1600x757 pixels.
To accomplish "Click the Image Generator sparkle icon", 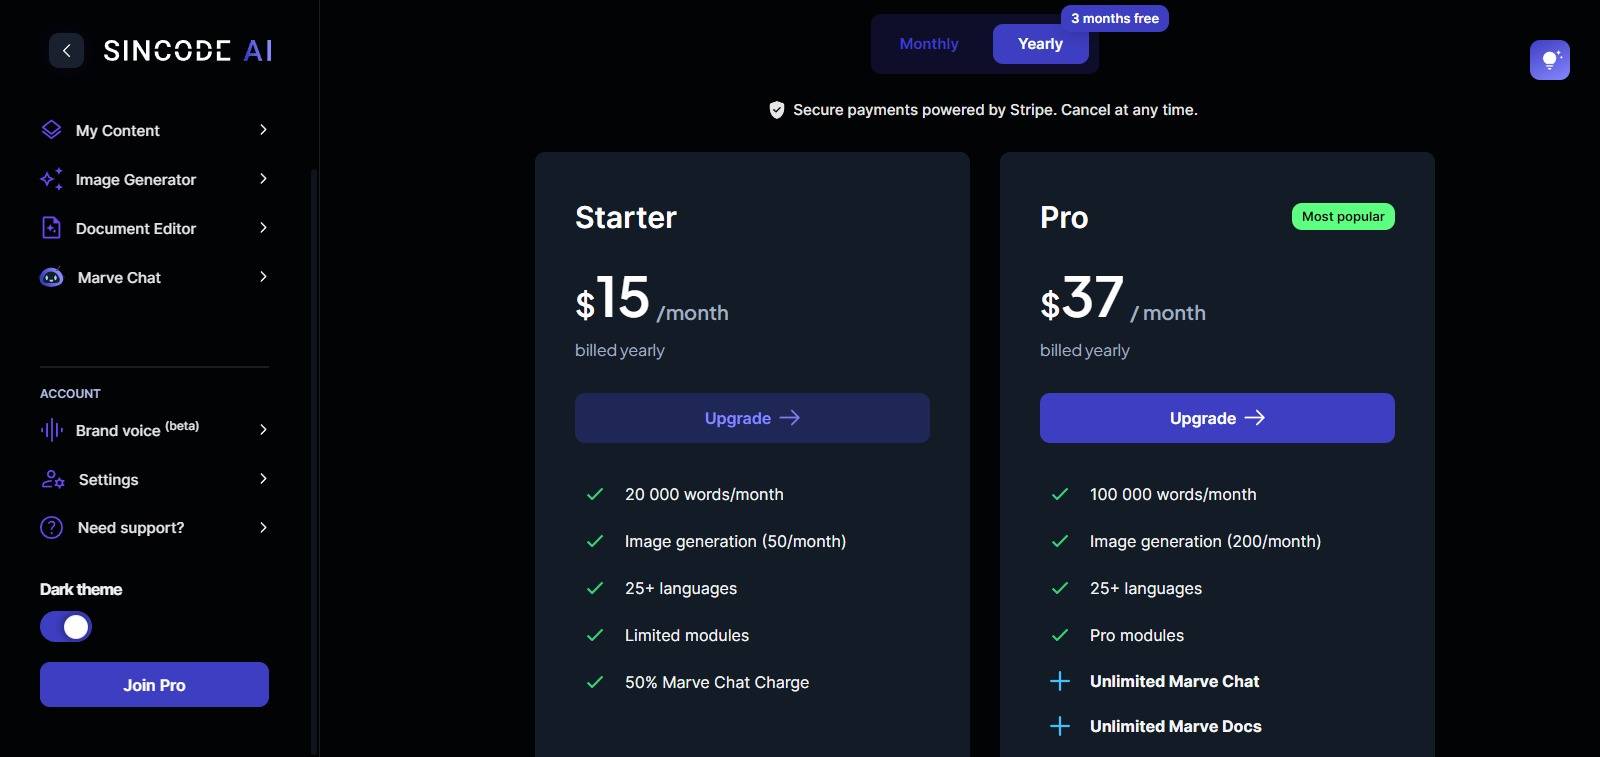I will tap(51, 179).
